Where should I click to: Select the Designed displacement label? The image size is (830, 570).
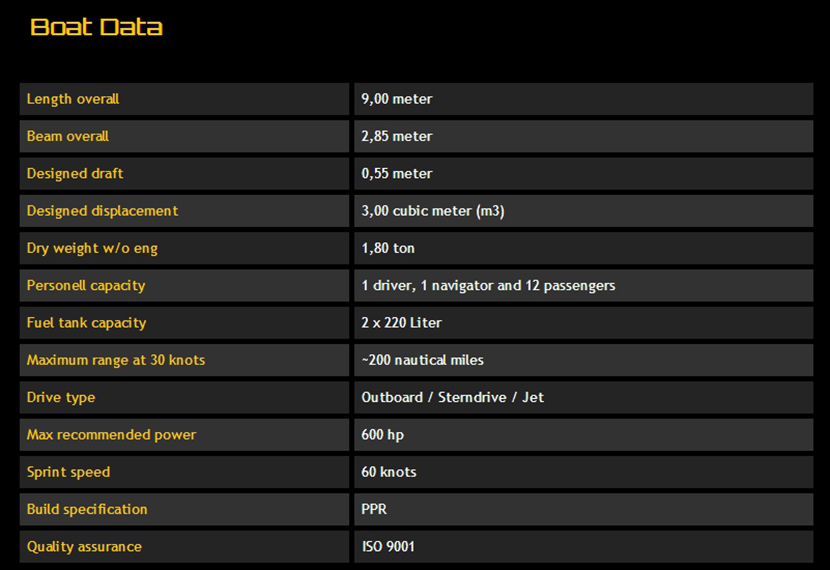(x=102, y=211)
